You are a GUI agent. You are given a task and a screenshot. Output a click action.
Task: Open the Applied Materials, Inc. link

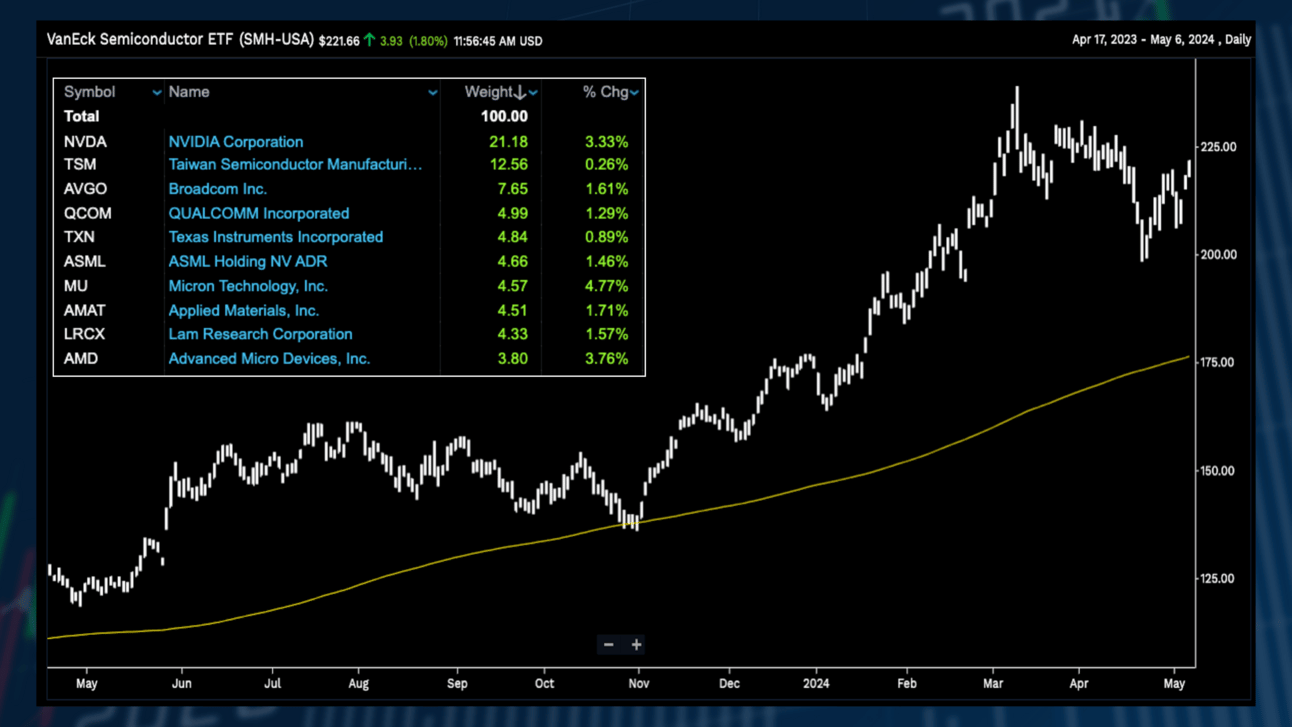click(244, 310)
